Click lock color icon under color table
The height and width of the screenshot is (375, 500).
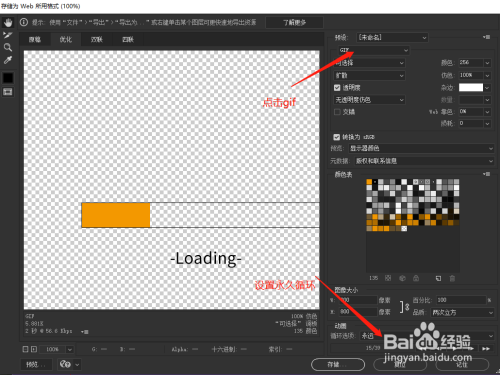(416, 278)
